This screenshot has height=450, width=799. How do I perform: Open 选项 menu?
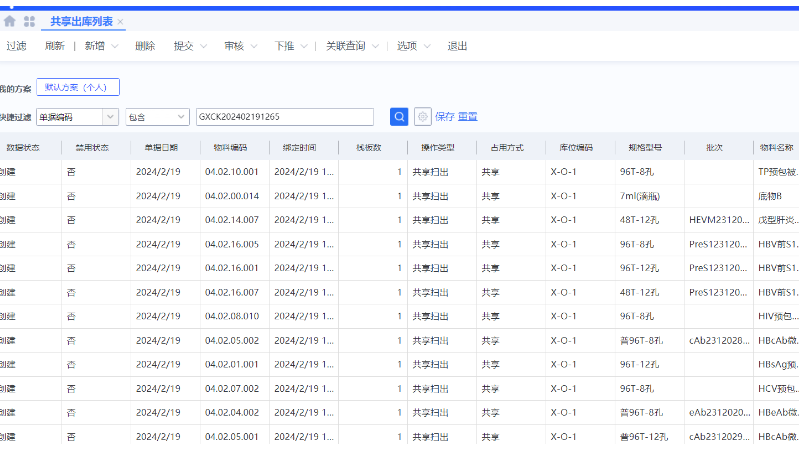407,46
